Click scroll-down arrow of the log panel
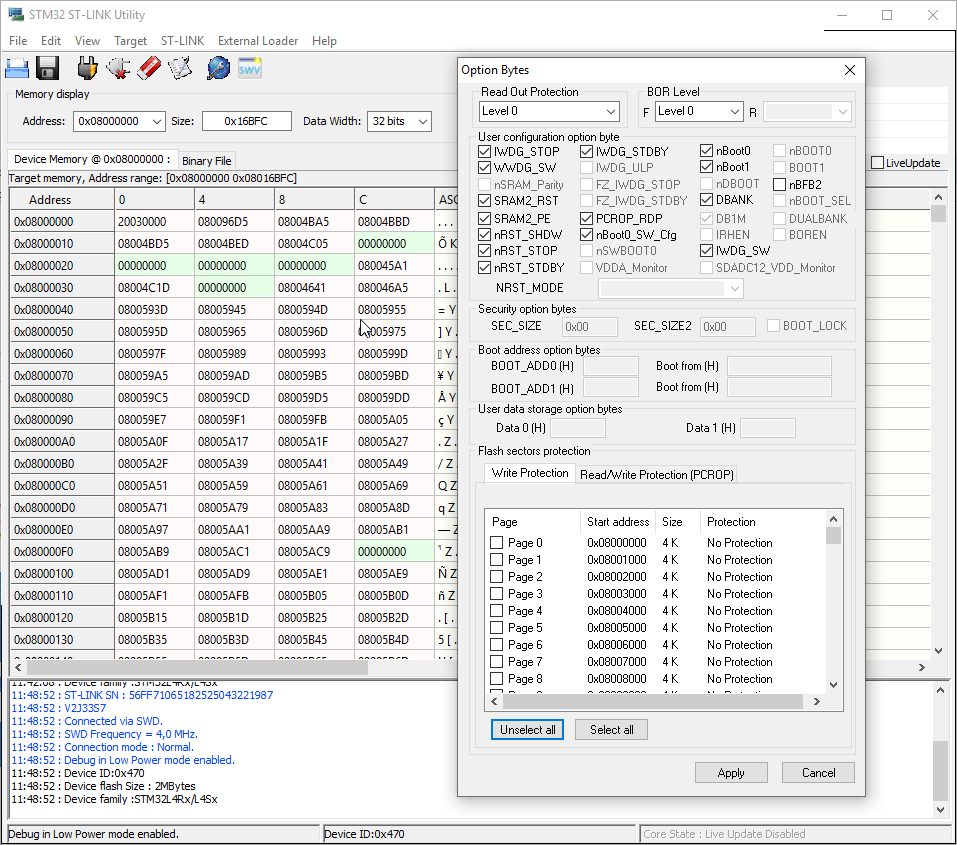The height and width of the screenshot is (845, 957). 941,810
